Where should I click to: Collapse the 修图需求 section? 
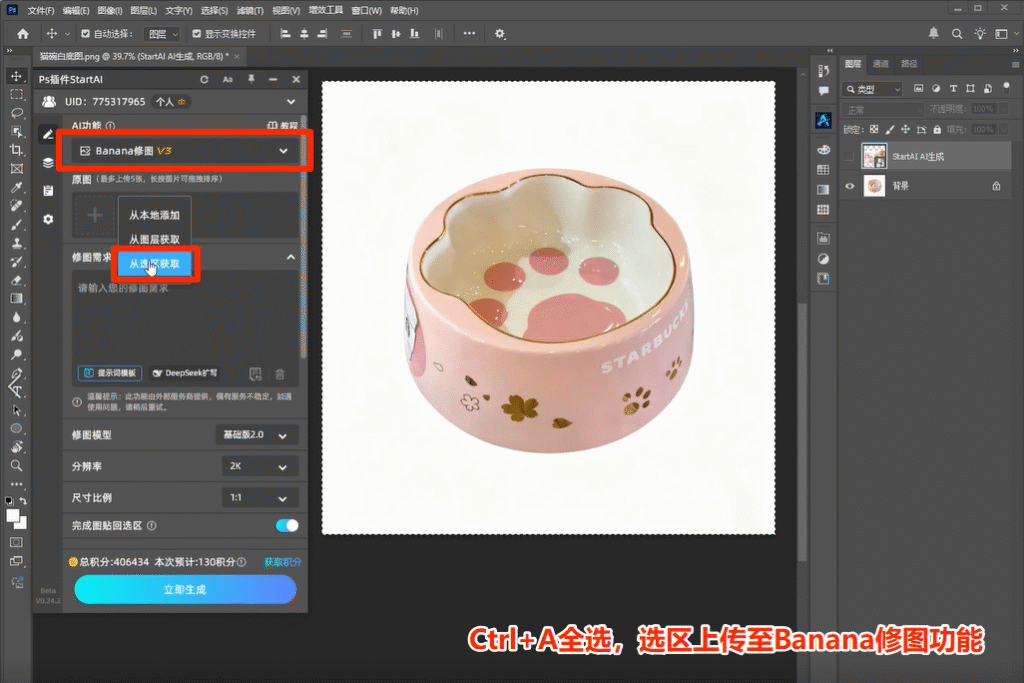coord(291,257)
